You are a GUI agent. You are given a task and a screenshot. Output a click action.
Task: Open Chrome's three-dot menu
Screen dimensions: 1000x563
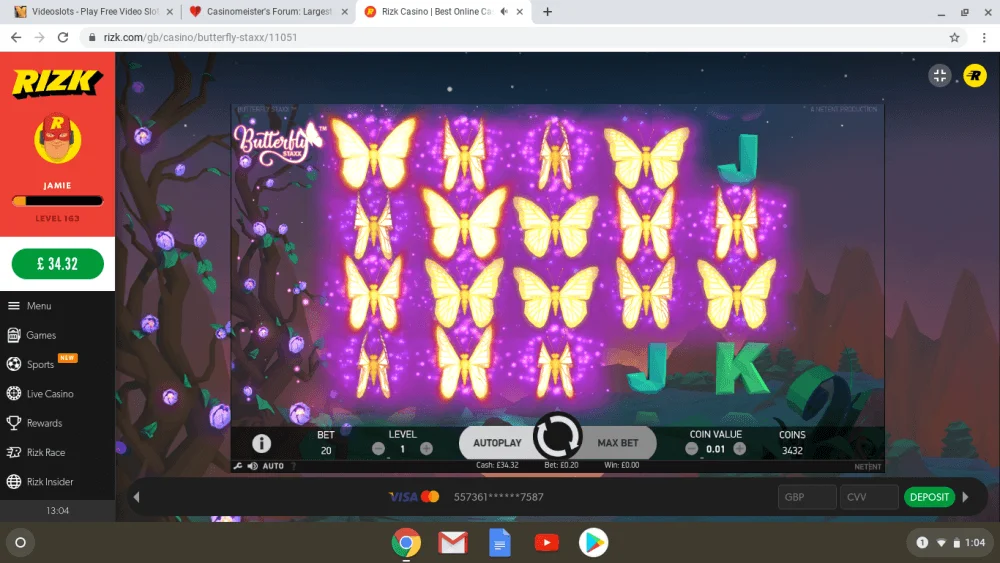pyautogui.click(x=984, y=38)
